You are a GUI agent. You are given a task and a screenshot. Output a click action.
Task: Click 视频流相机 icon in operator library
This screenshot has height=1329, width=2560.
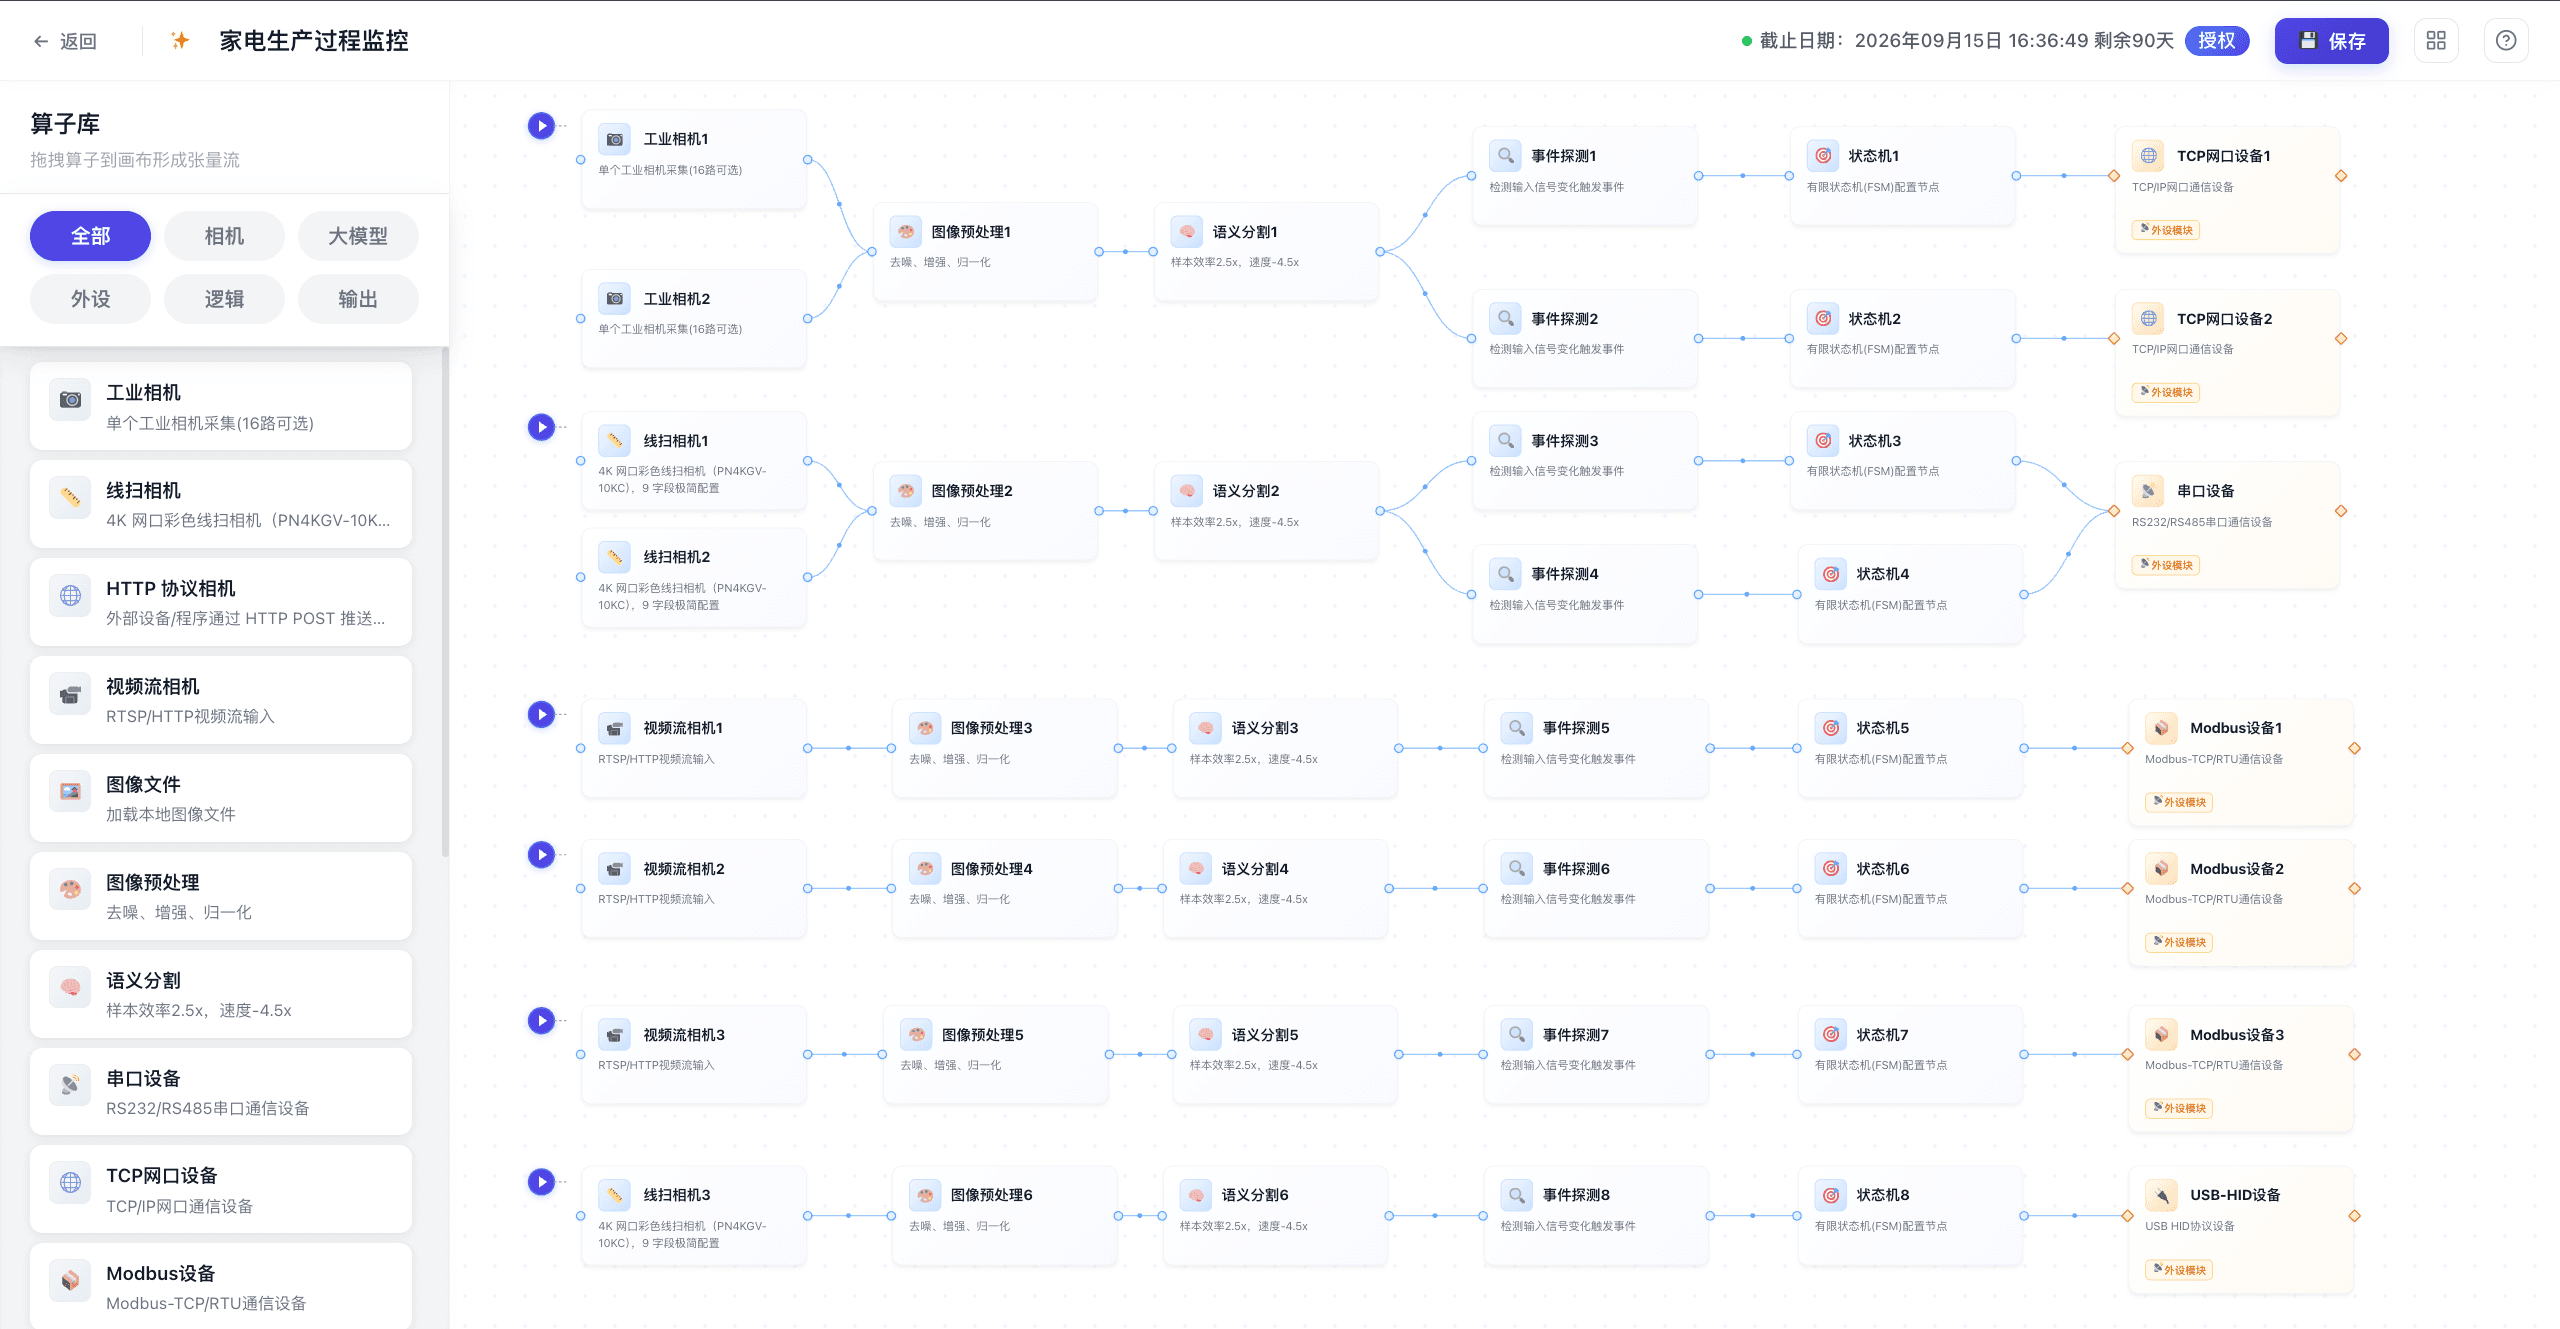(70, 694)
